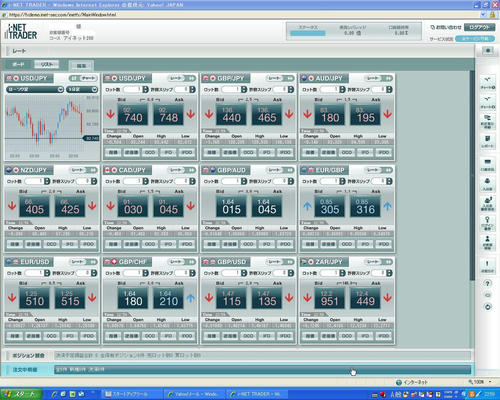Click the red down arrow beside USD/JPY bid
Image resolution: width=500 pixels, height=400 pixels.
click(x=110, y=114)
